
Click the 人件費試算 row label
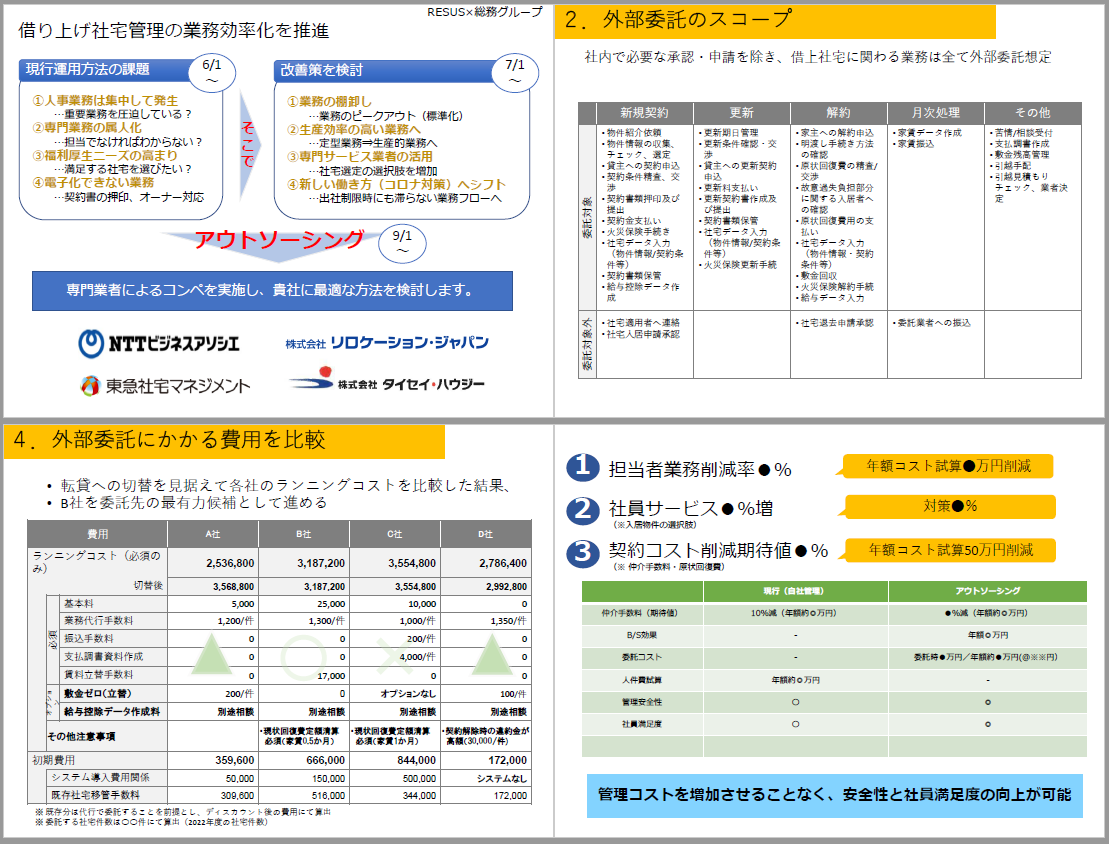641,679
